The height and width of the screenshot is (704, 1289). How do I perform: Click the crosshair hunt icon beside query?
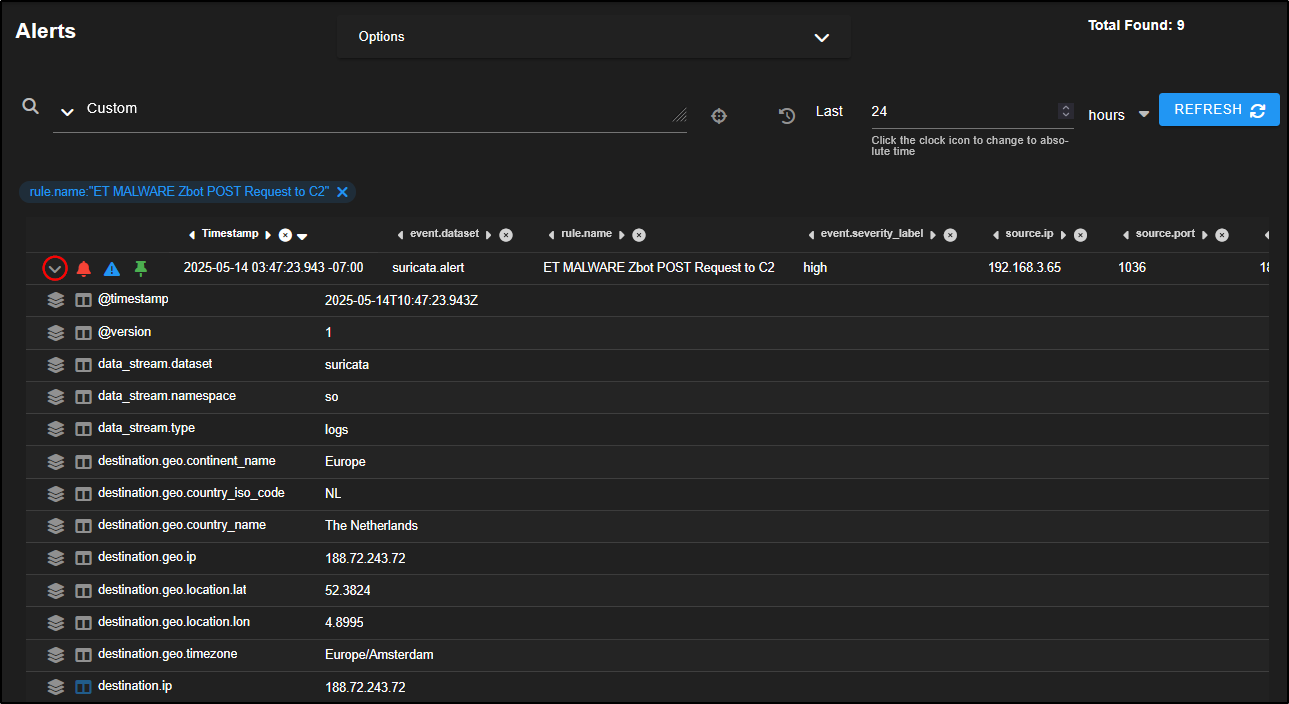pyautogui.click(x=718, y=116)
